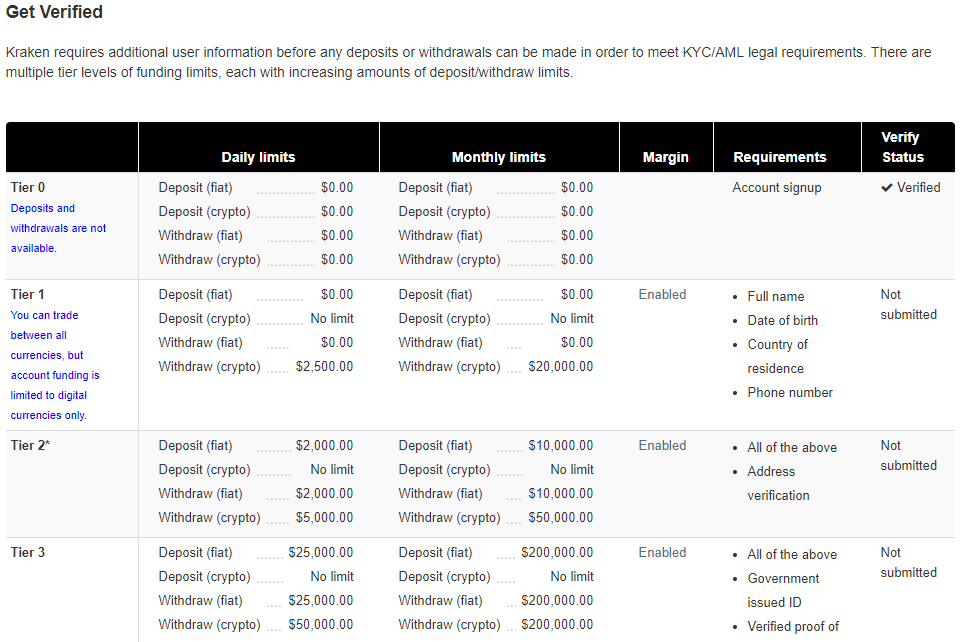Click the Verify Status column header
The width and height of the screenshot is (960, 642).
tap(902, 147)
